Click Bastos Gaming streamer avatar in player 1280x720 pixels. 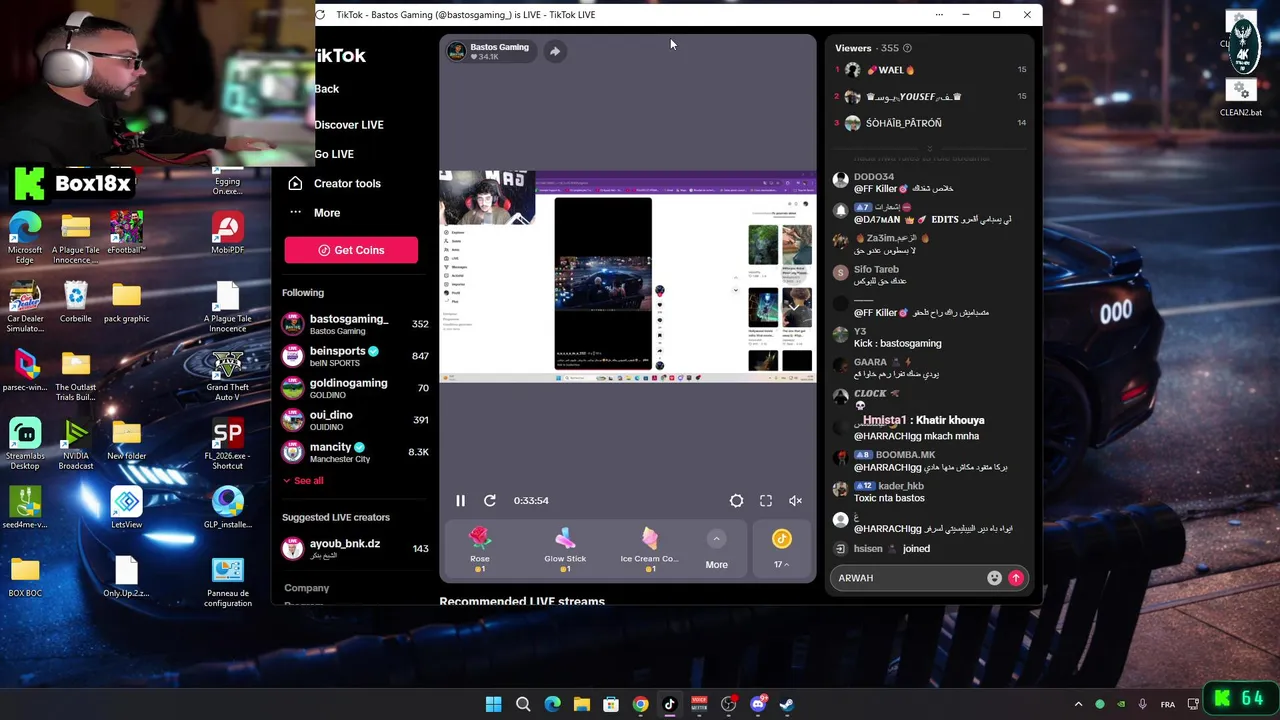[x=457, y=51]
